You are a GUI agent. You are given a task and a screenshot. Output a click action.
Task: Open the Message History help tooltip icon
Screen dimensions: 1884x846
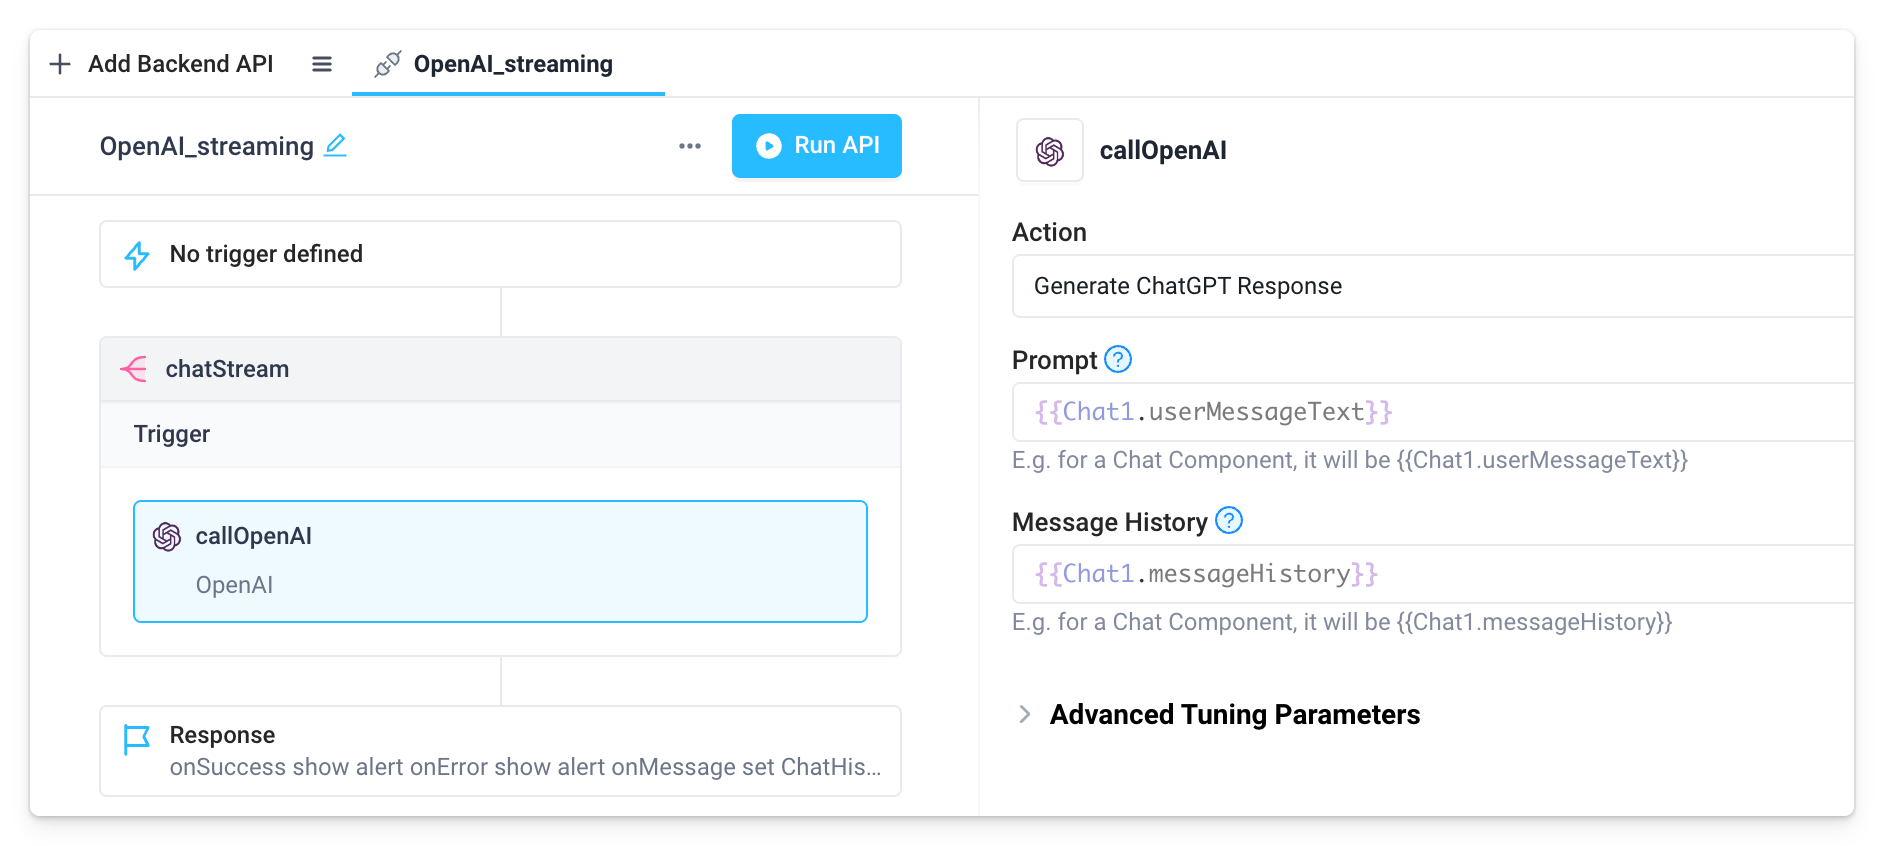[1229, 520]
